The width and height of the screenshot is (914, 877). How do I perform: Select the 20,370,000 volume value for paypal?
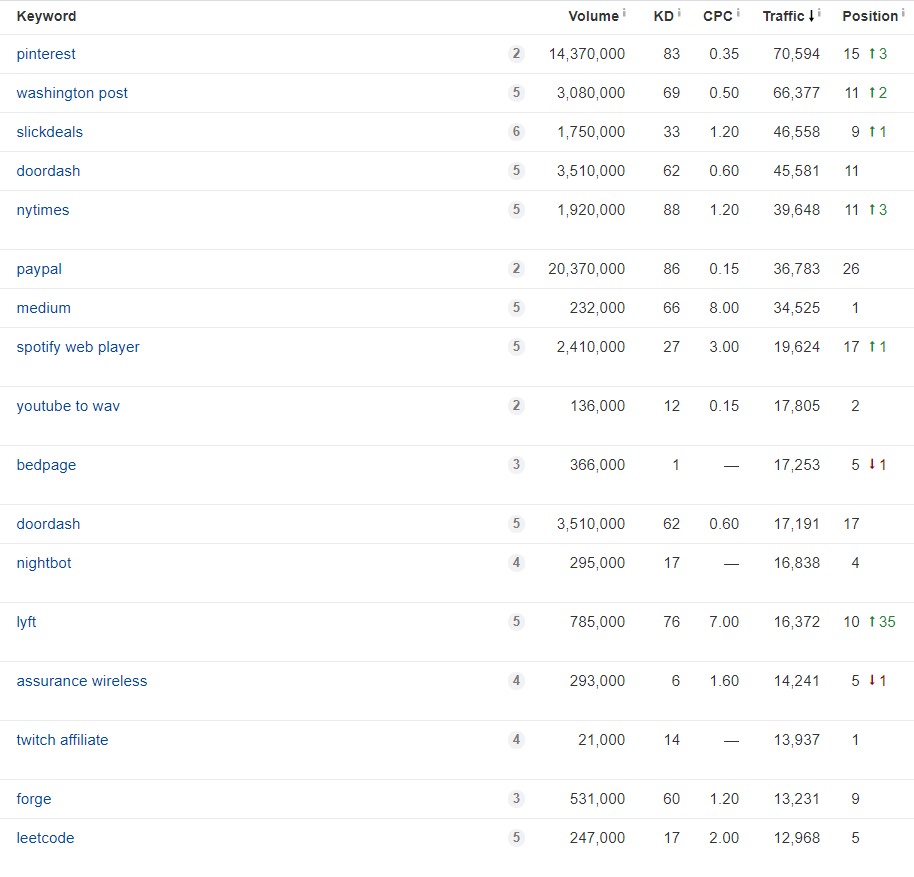(586, 269)
